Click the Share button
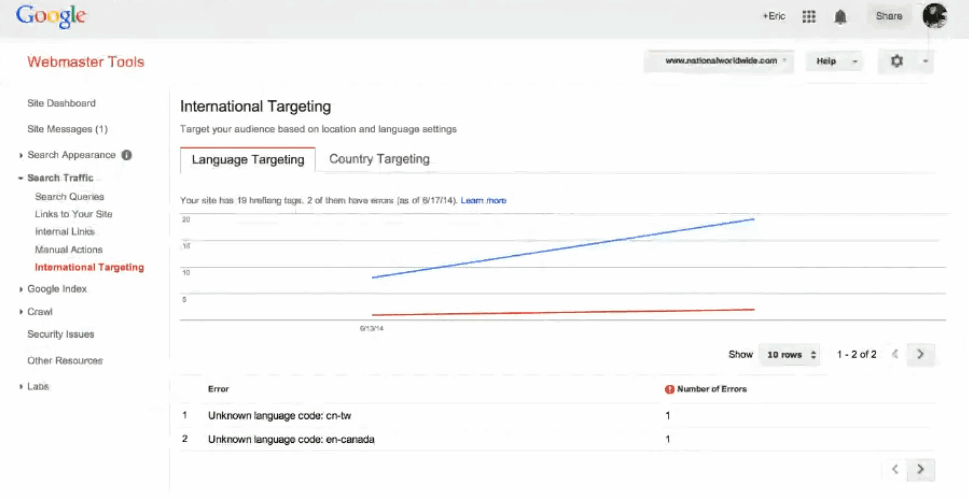Image resolution: width=969 pixels, height=498 pixels. point(888,16)
